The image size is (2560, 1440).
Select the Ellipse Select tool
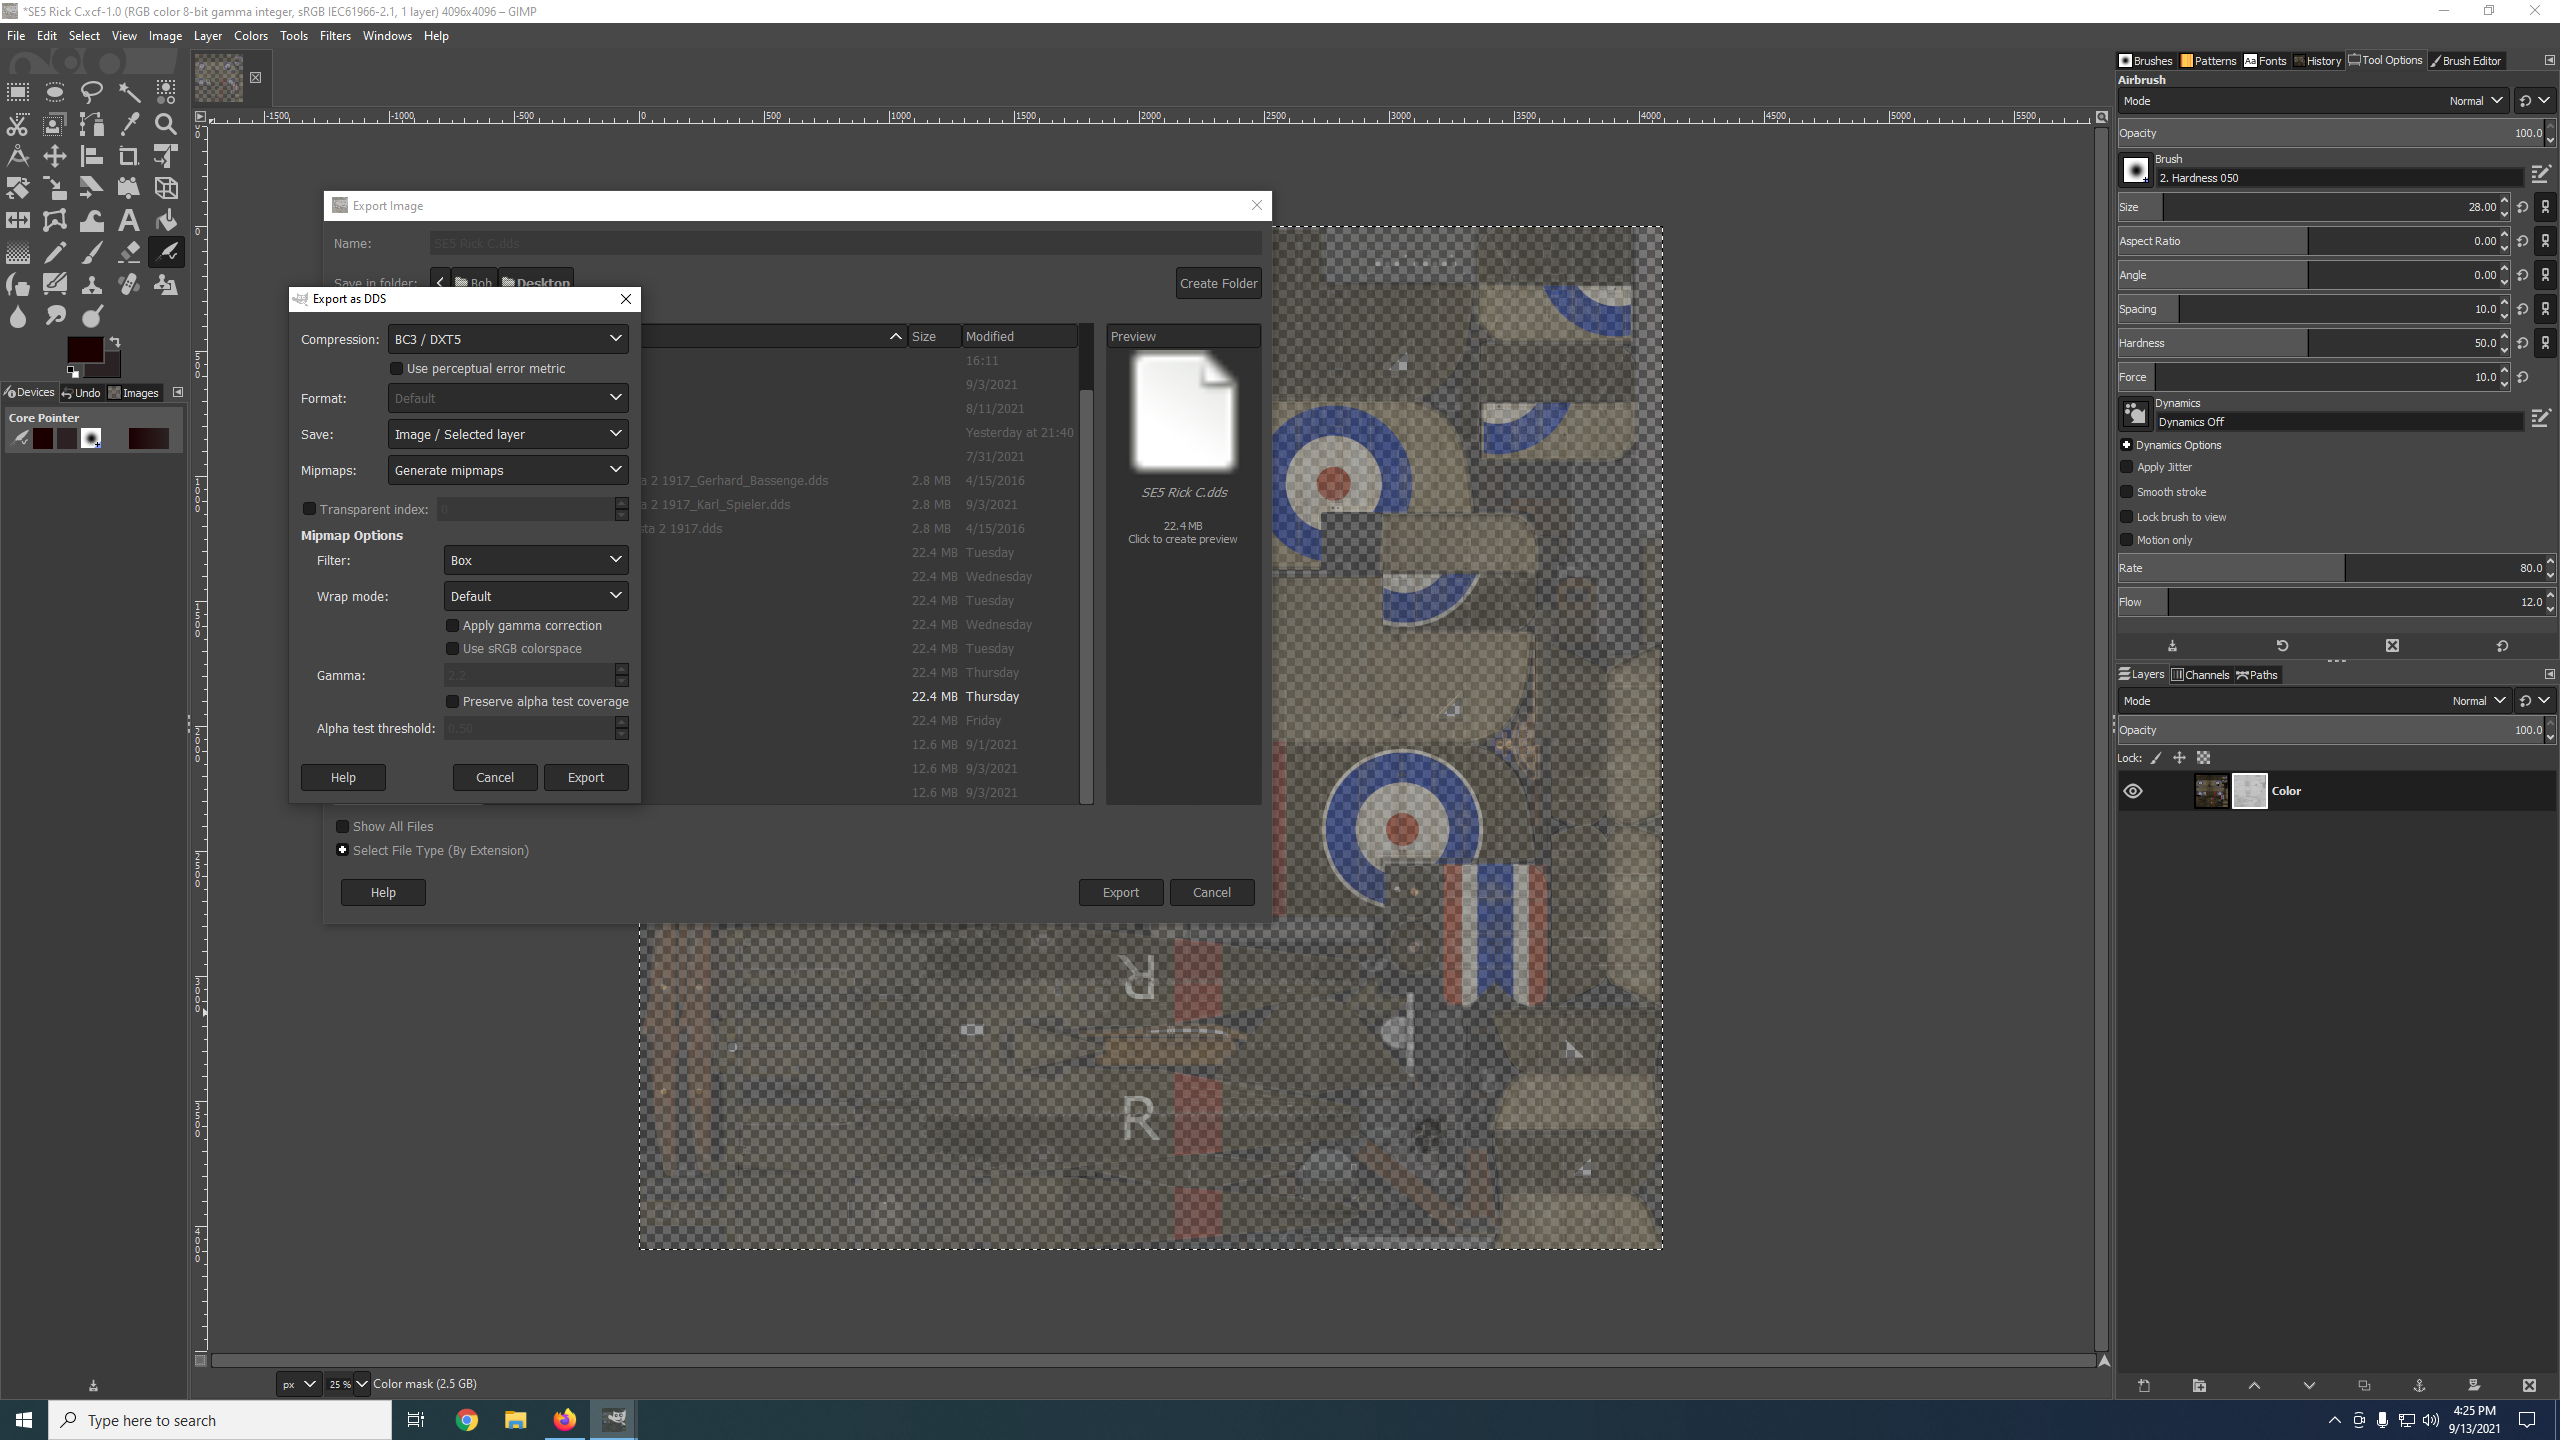55,92
